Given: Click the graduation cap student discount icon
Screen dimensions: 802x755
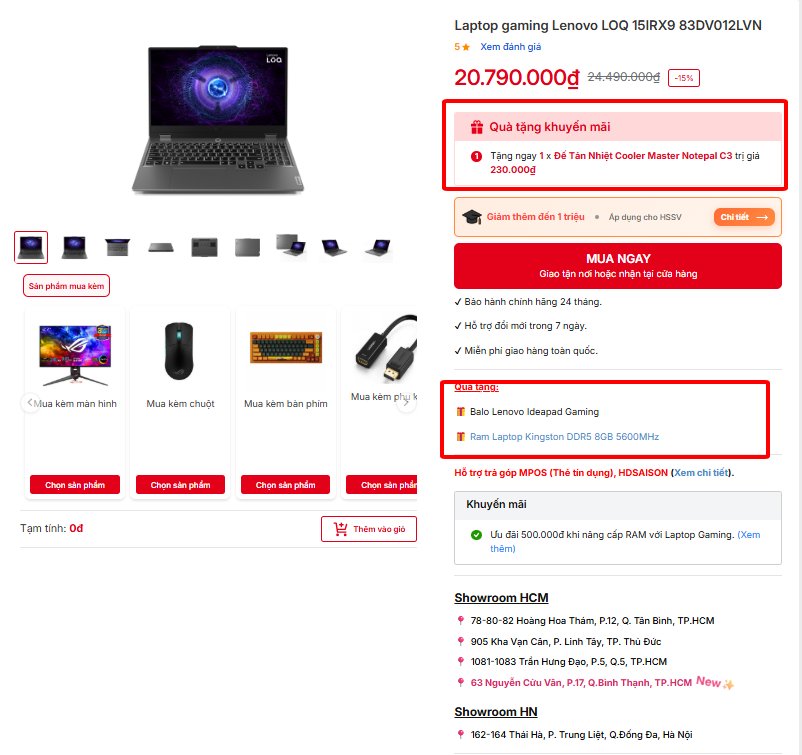Looking at the screenshot, I should [x=470, y=217].
